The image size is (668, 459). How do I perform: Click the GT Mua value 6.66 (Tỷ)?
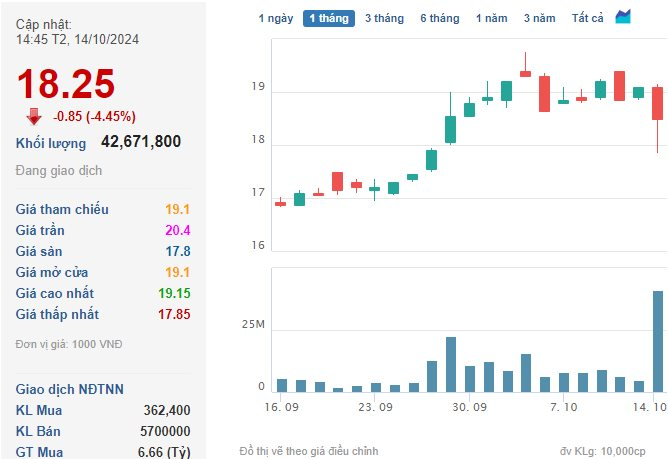(x=164, y=452)
